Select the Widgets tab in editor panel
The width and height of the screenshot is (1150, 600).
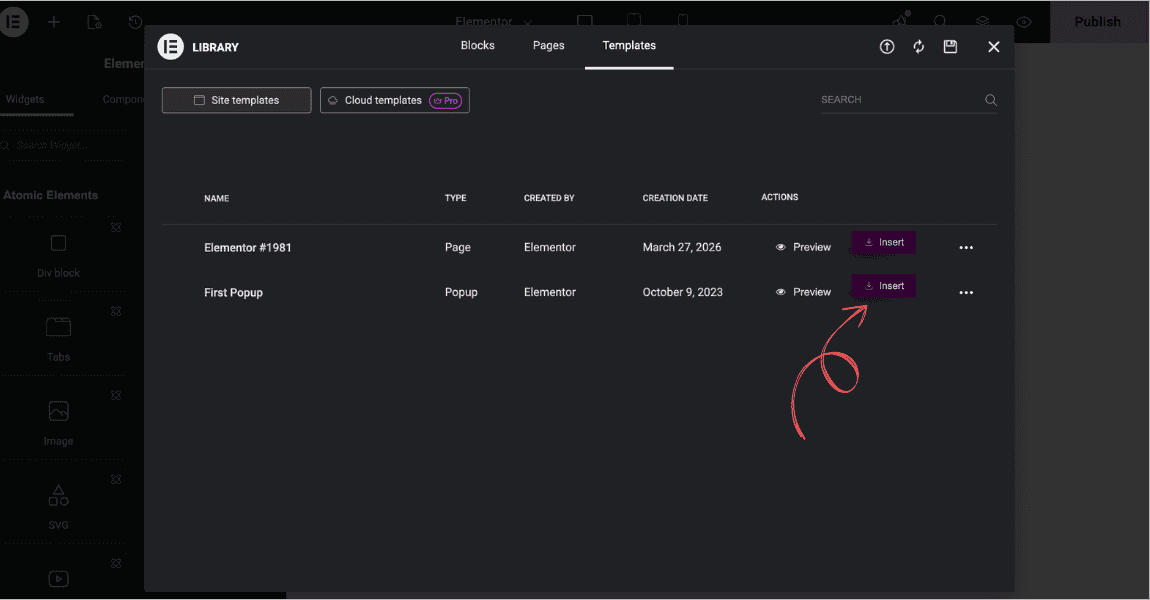[x=25, y=99]
